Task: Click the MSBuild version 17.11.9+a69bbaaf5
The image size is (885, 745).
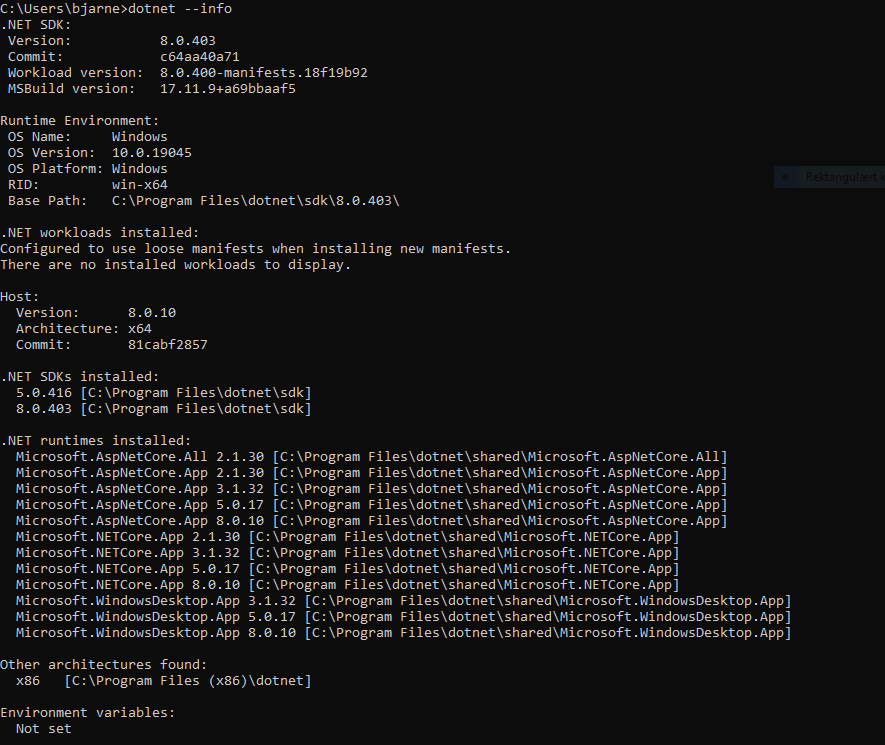Action: pyautogui.click(x=227, y=89)
